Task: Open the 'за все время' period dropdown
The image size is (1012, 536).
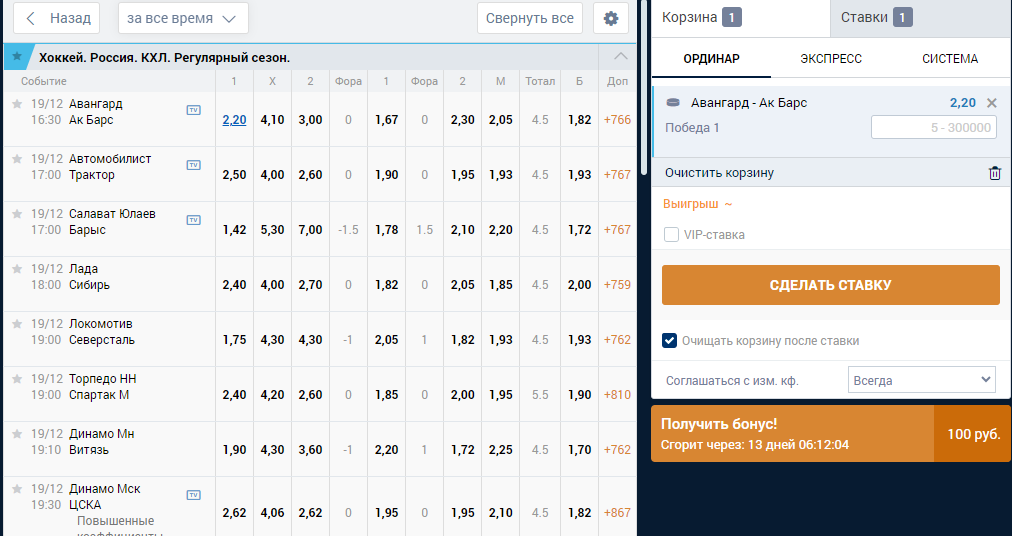Action: [x=183, y=18]
